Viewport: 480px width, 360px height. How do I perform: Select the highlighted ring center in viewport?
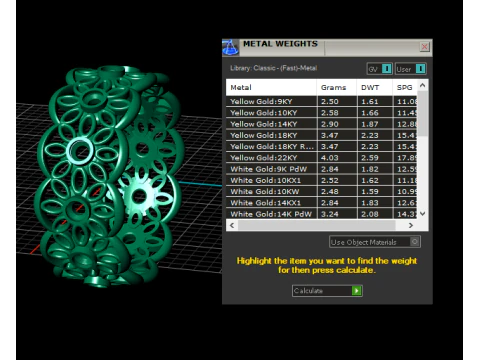[79, 151]
